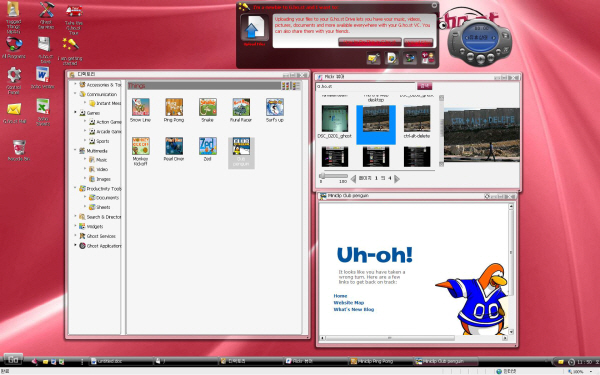Expand Accessories & Tools tree node
The width and height of the screenshot is (600, 375).
[75, 84]
